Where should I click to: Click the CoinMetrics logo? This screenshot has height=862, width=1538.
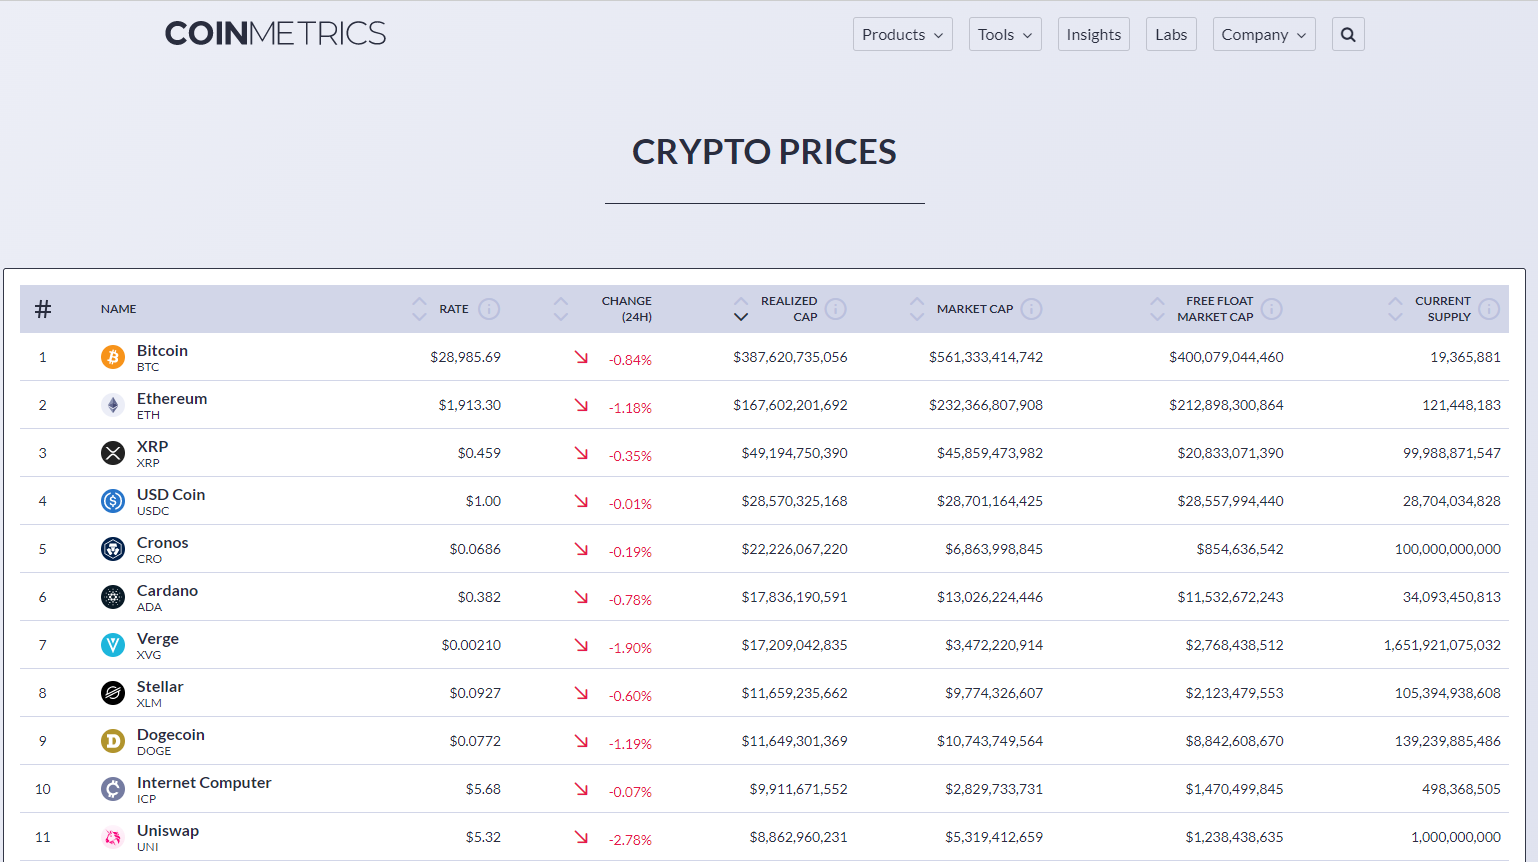pyautogui.click(x=275, y=33)
